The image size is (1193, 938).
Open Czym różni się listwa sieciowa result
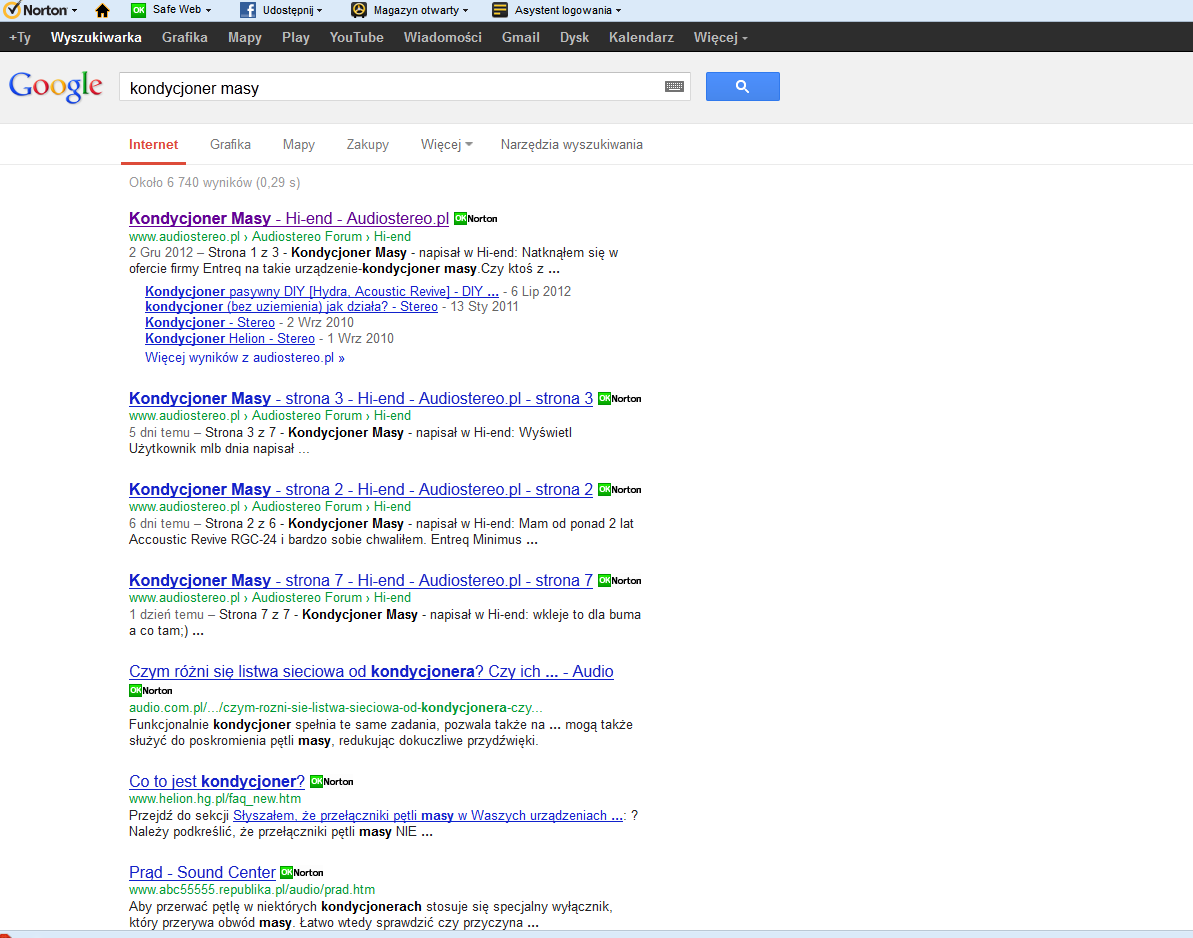point(371,672)
